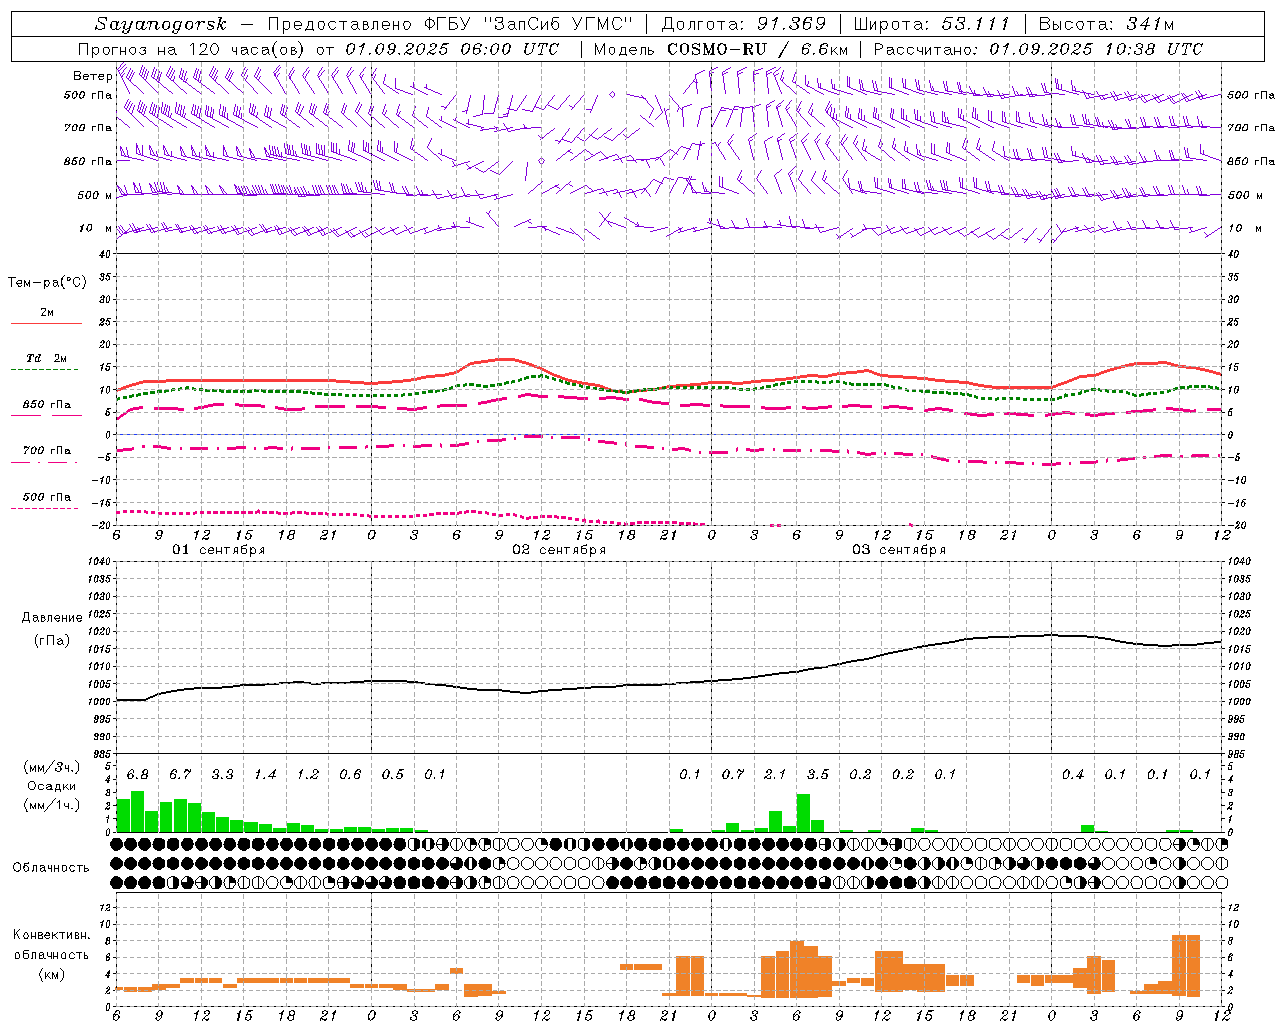
Task: Click the '(мм/3ч.)' precipitation unit label
Action: tap(50, 768)
